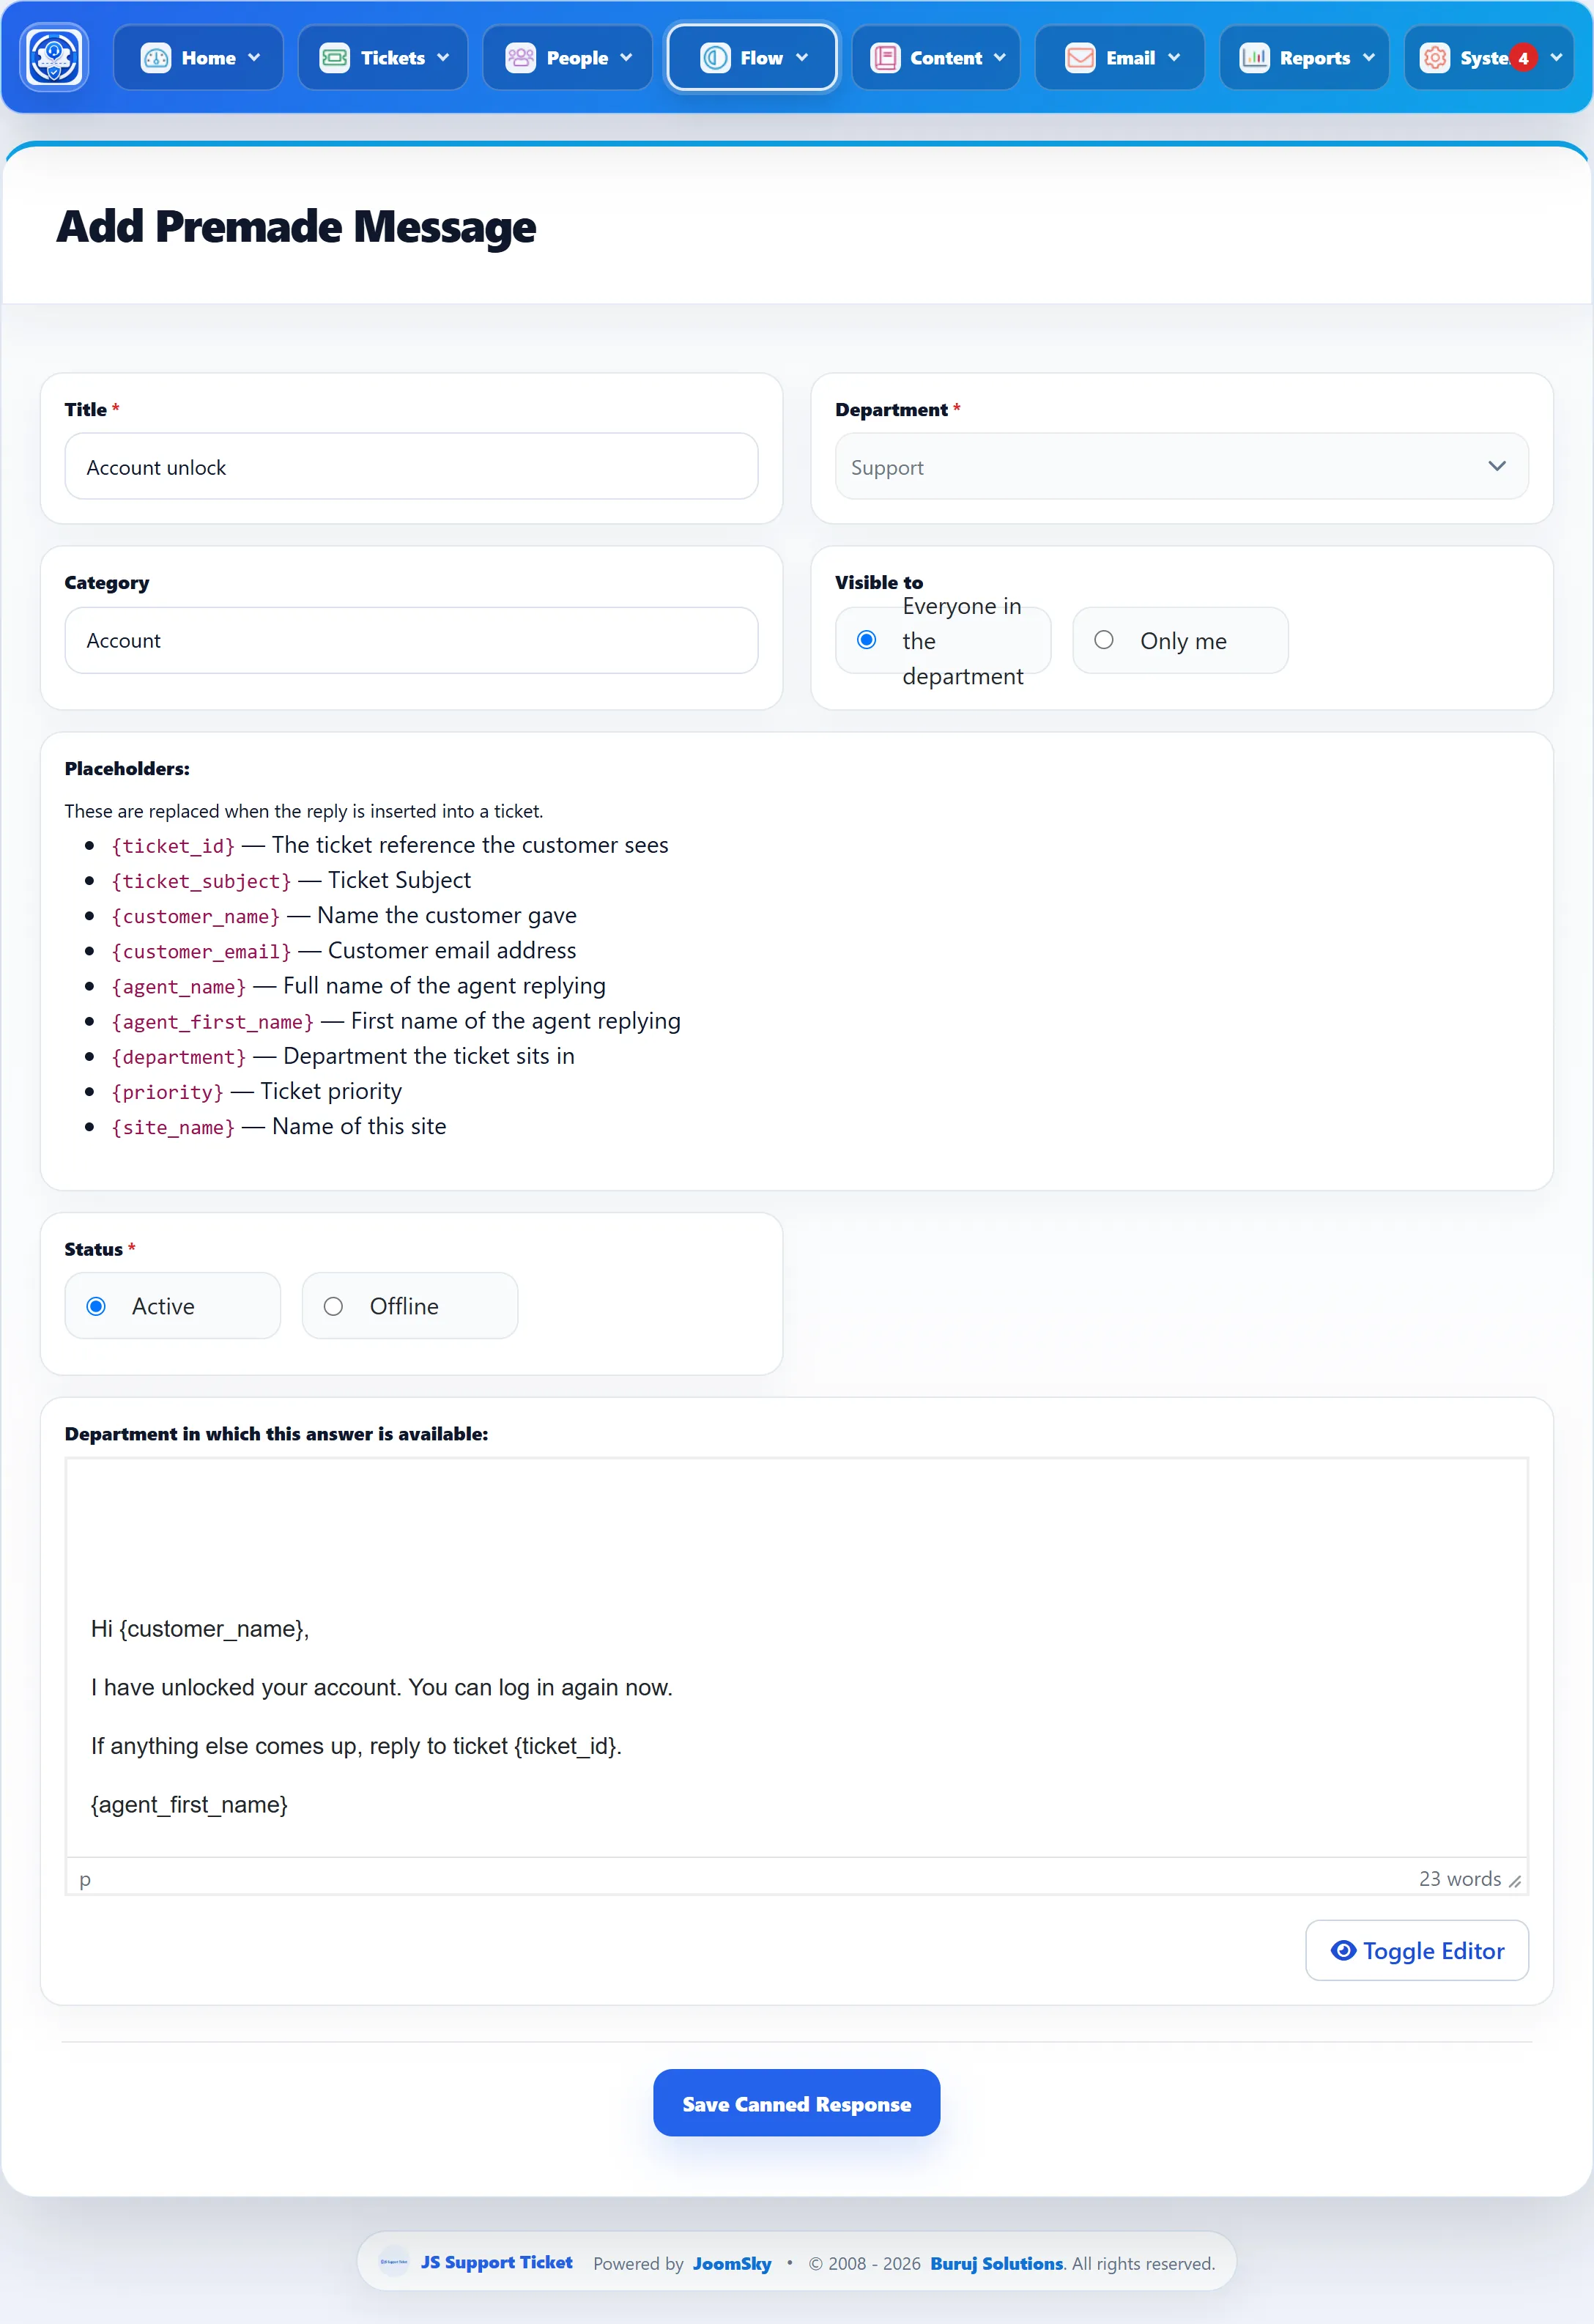Click the JS Support Ticket logo icon

click(55, 57)
